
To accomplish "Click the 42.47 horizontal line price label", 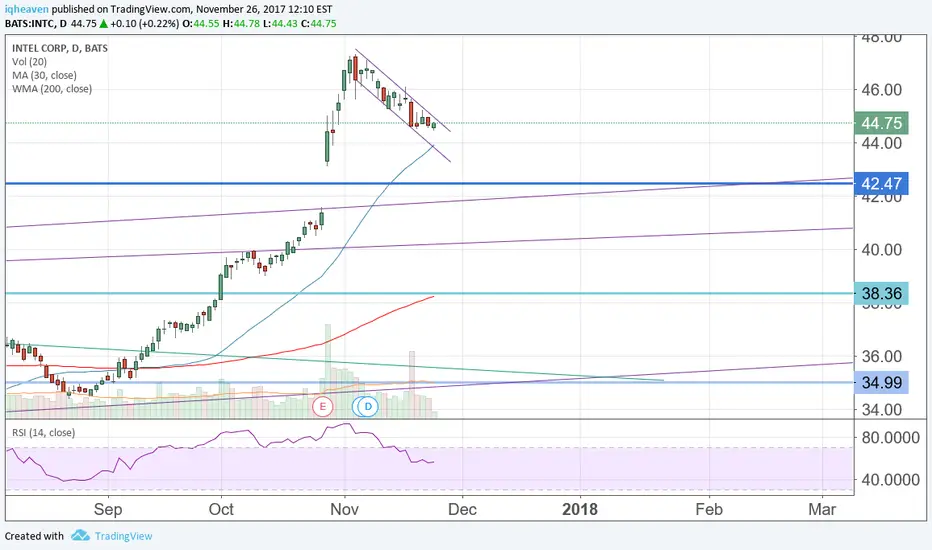I will tap(881, 183).
